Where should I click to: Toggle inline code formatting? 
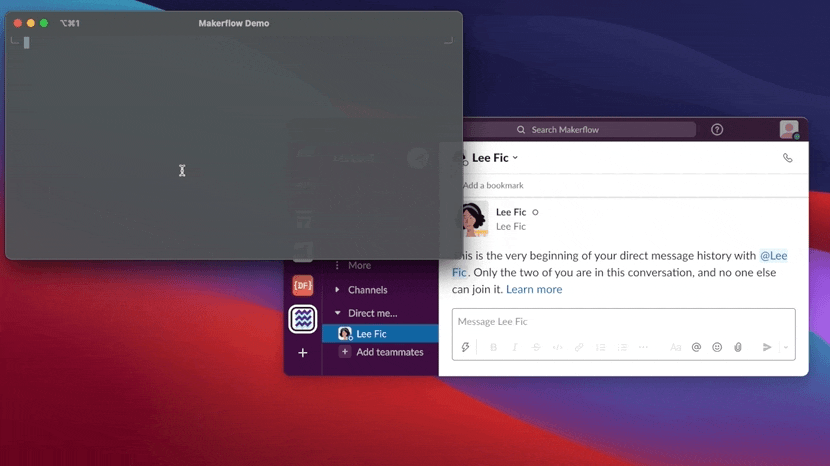[557, 347]
